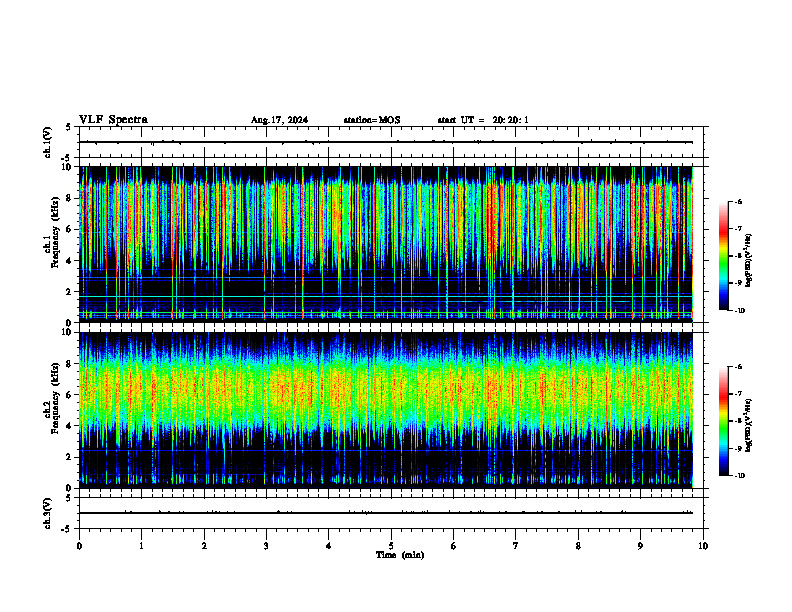Viewport: 792px width, 612px height.
Task: Click the time axis tick label "9"
Action: pos(640,546)
